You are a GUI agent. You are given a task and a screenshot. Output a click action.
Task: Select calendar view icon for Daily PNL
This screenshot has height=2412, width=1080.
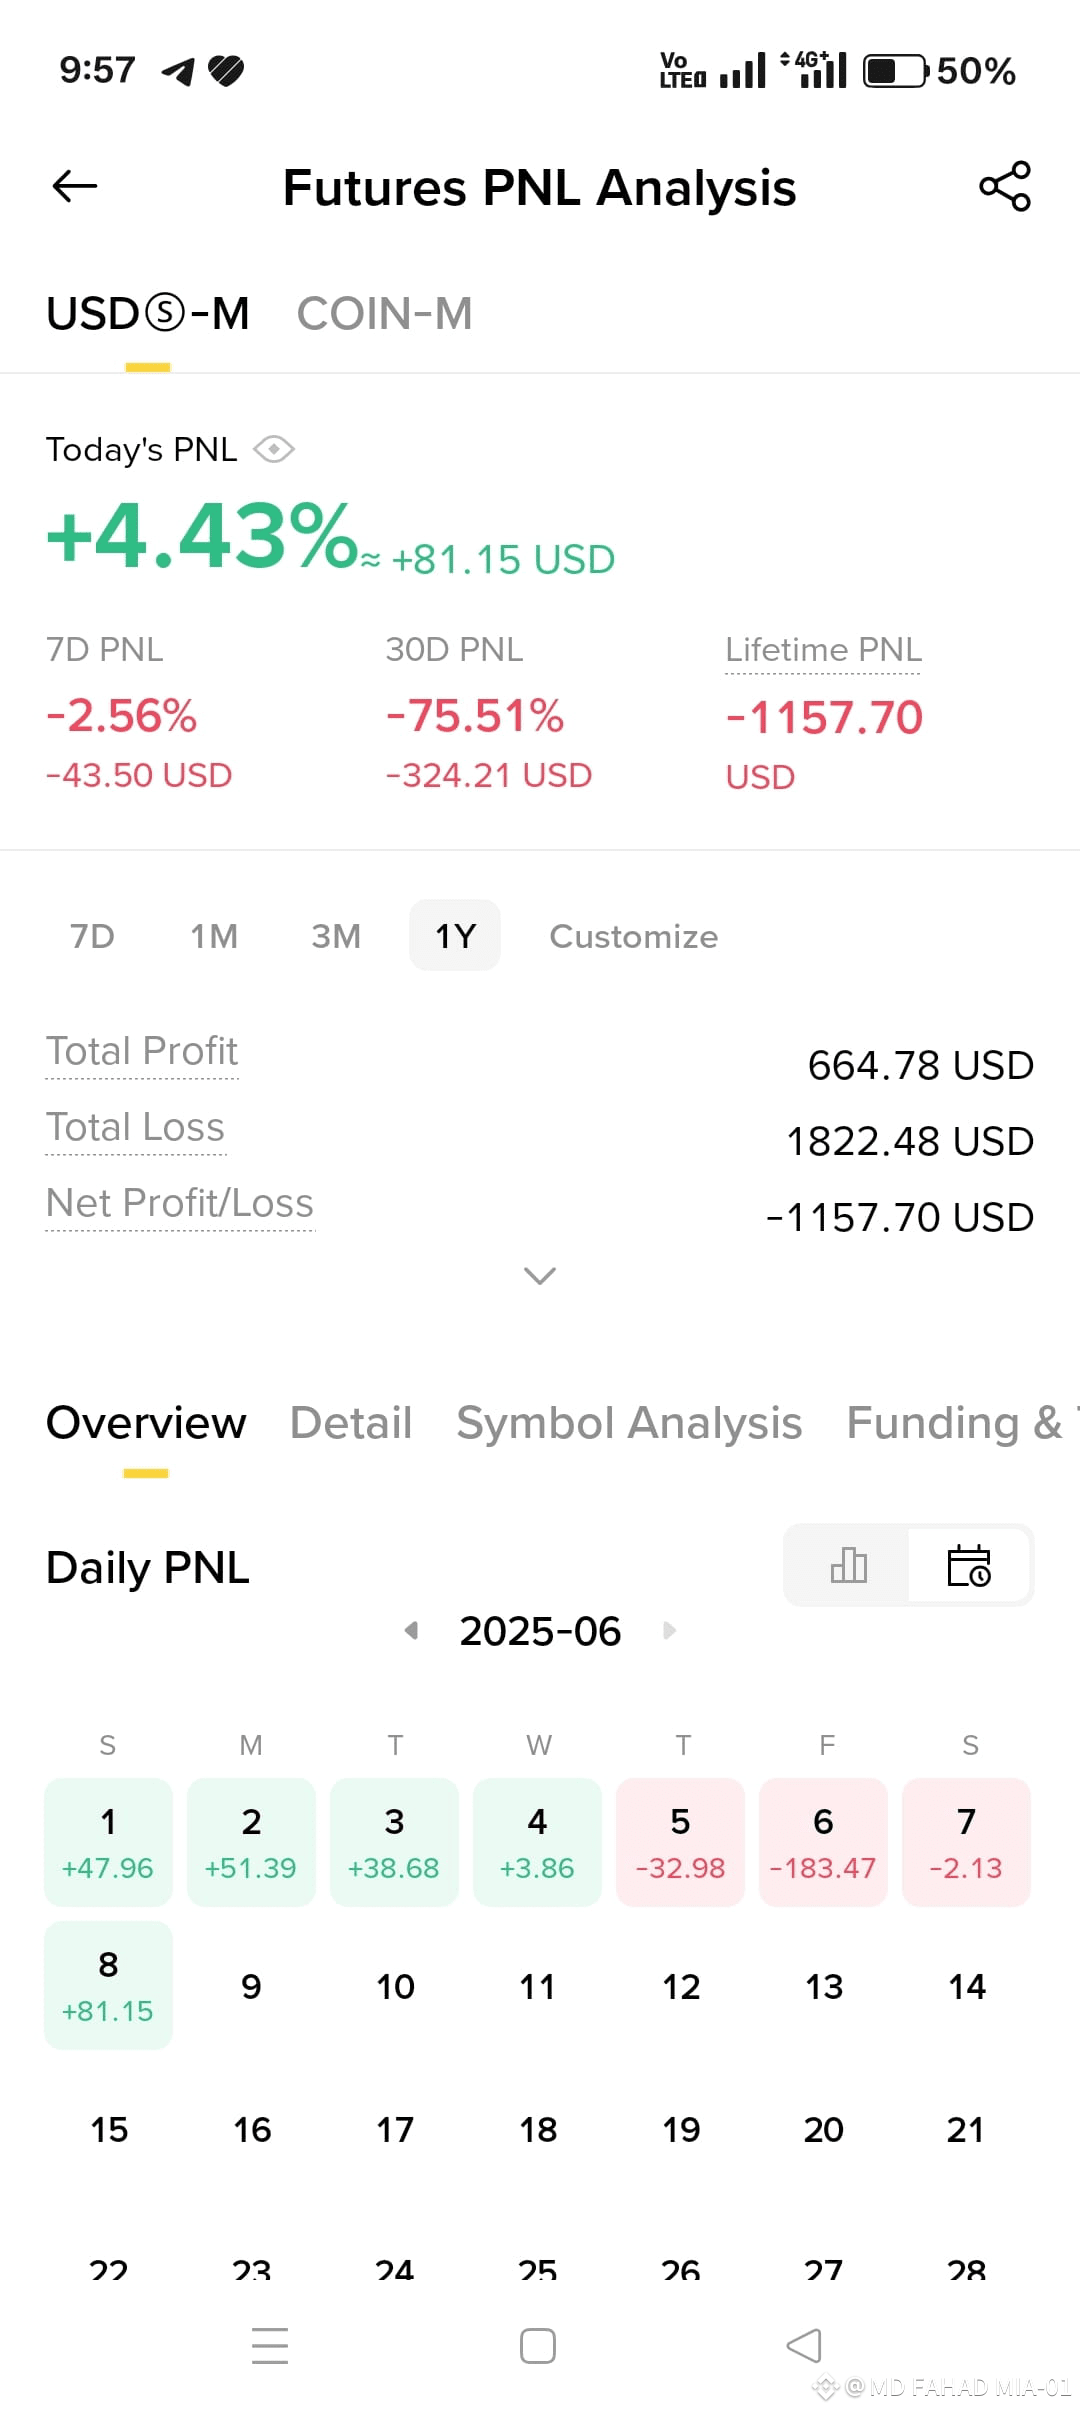click(x=968, y=1565)
